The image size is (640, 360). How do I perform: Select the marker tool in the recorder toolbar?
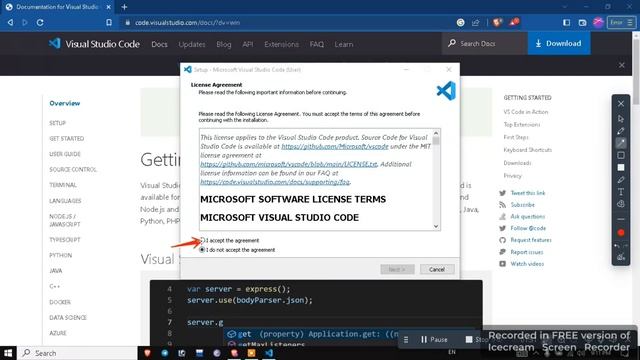(x=621, y=180)
